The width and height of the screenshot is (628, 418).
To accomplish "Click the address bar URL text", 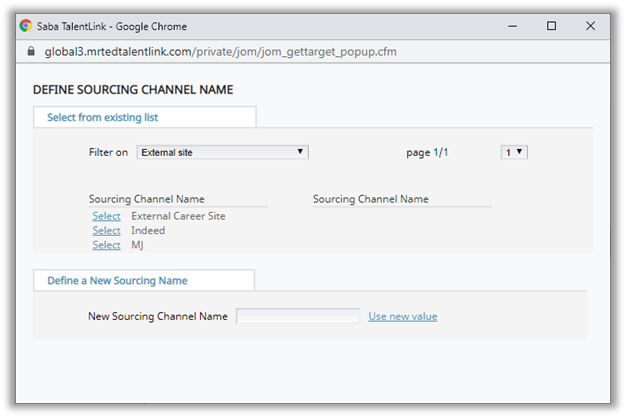I will [220, 52].
